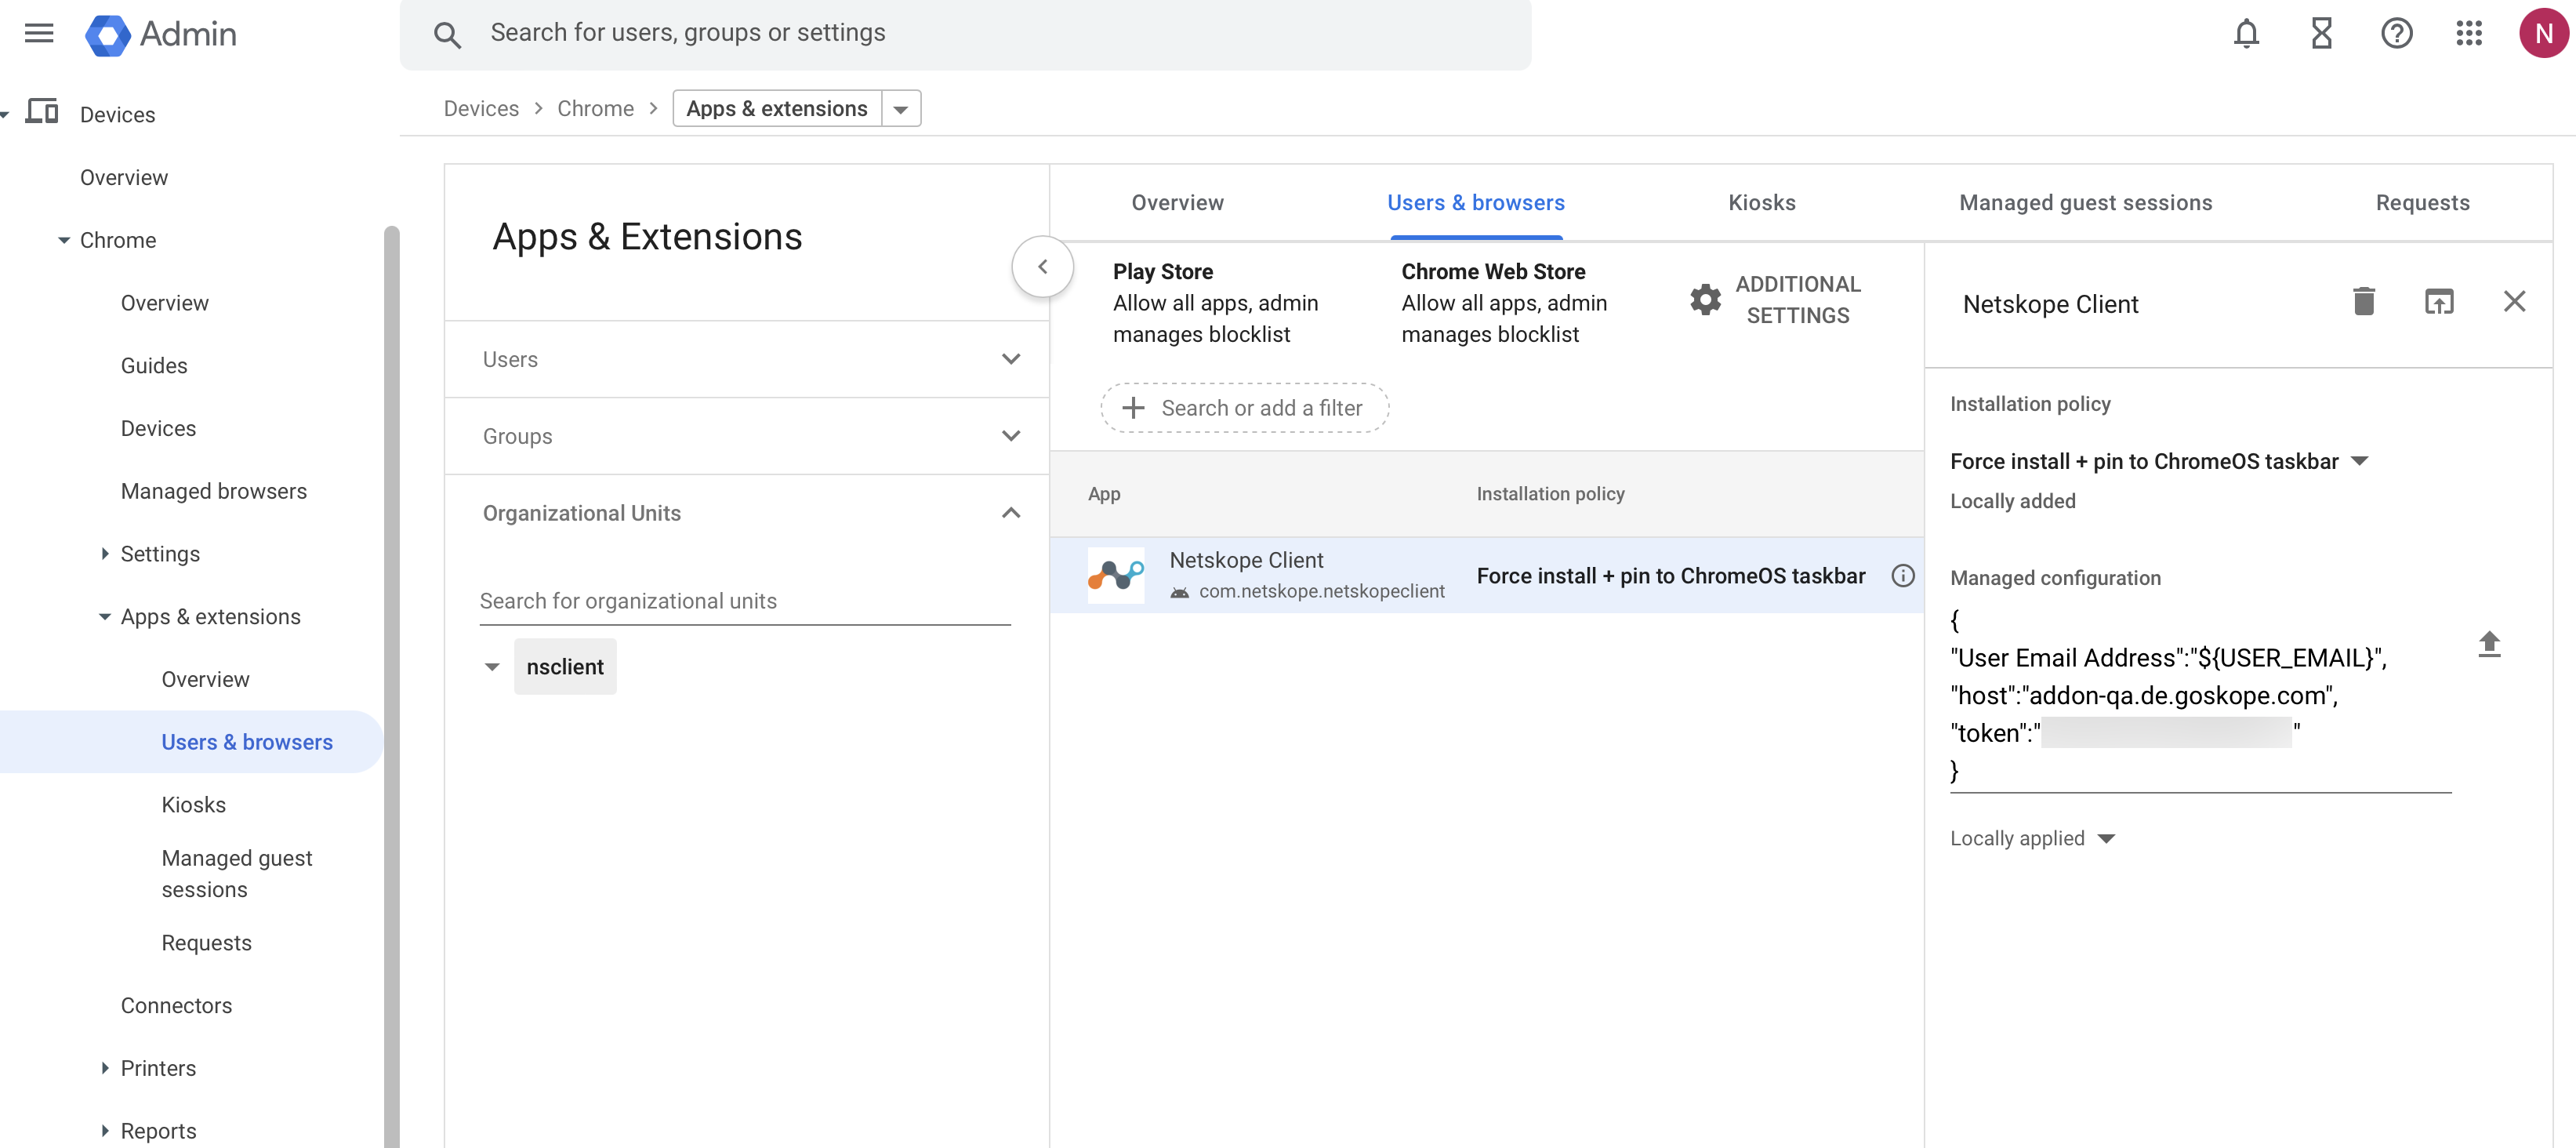Close the Netskope Client panel
Image resolution: width=2576 pixels, height=1148 pixels.
(2514, 301)
